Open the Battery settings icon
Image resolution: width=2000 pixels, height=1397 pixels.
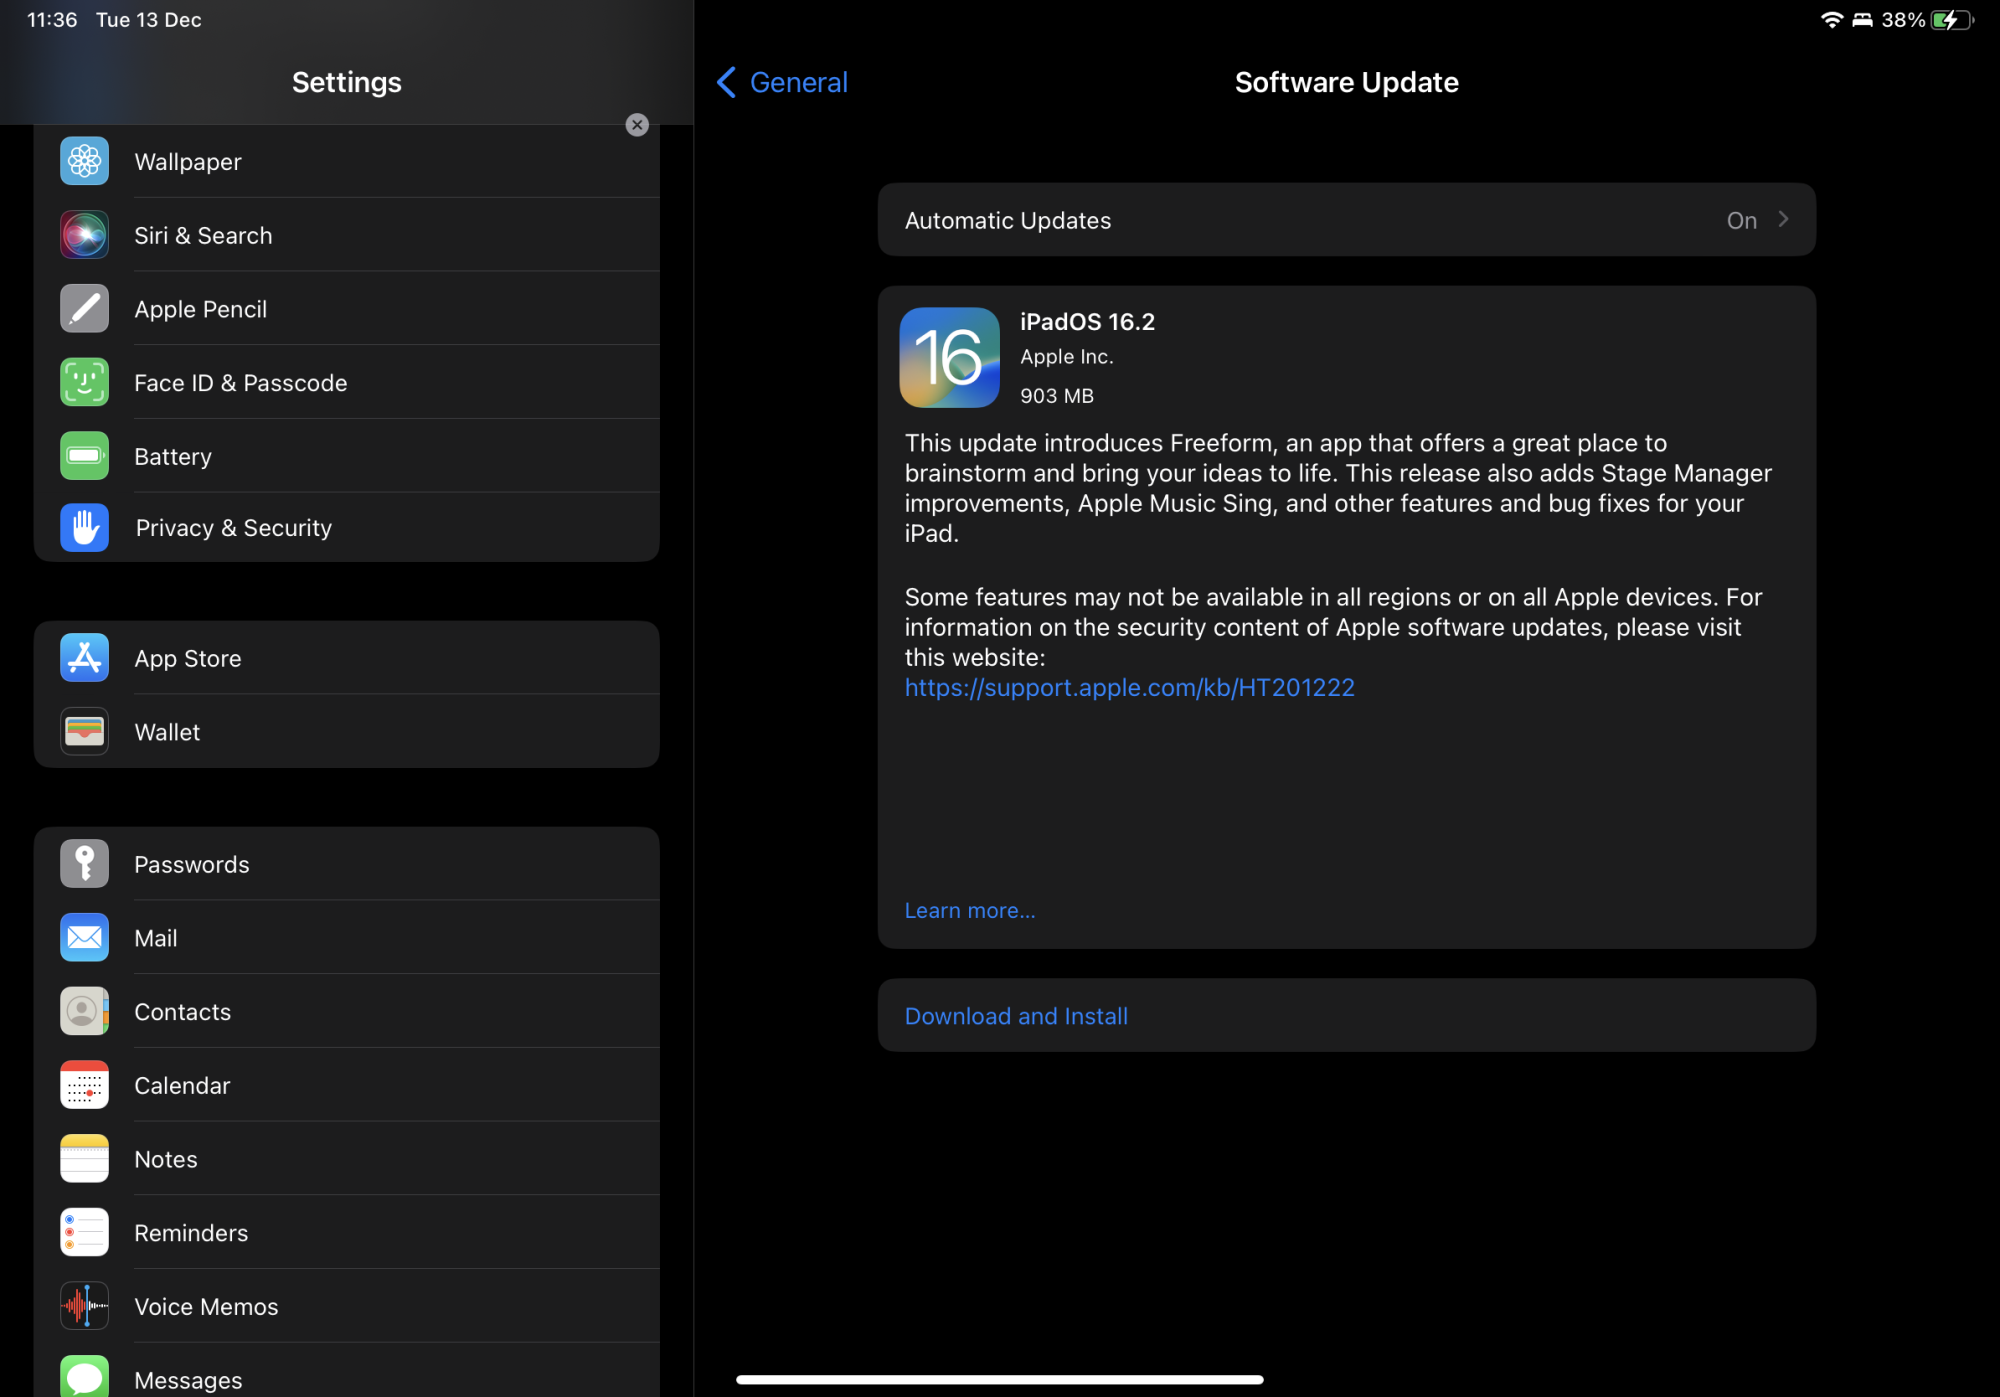click(84, 456)
